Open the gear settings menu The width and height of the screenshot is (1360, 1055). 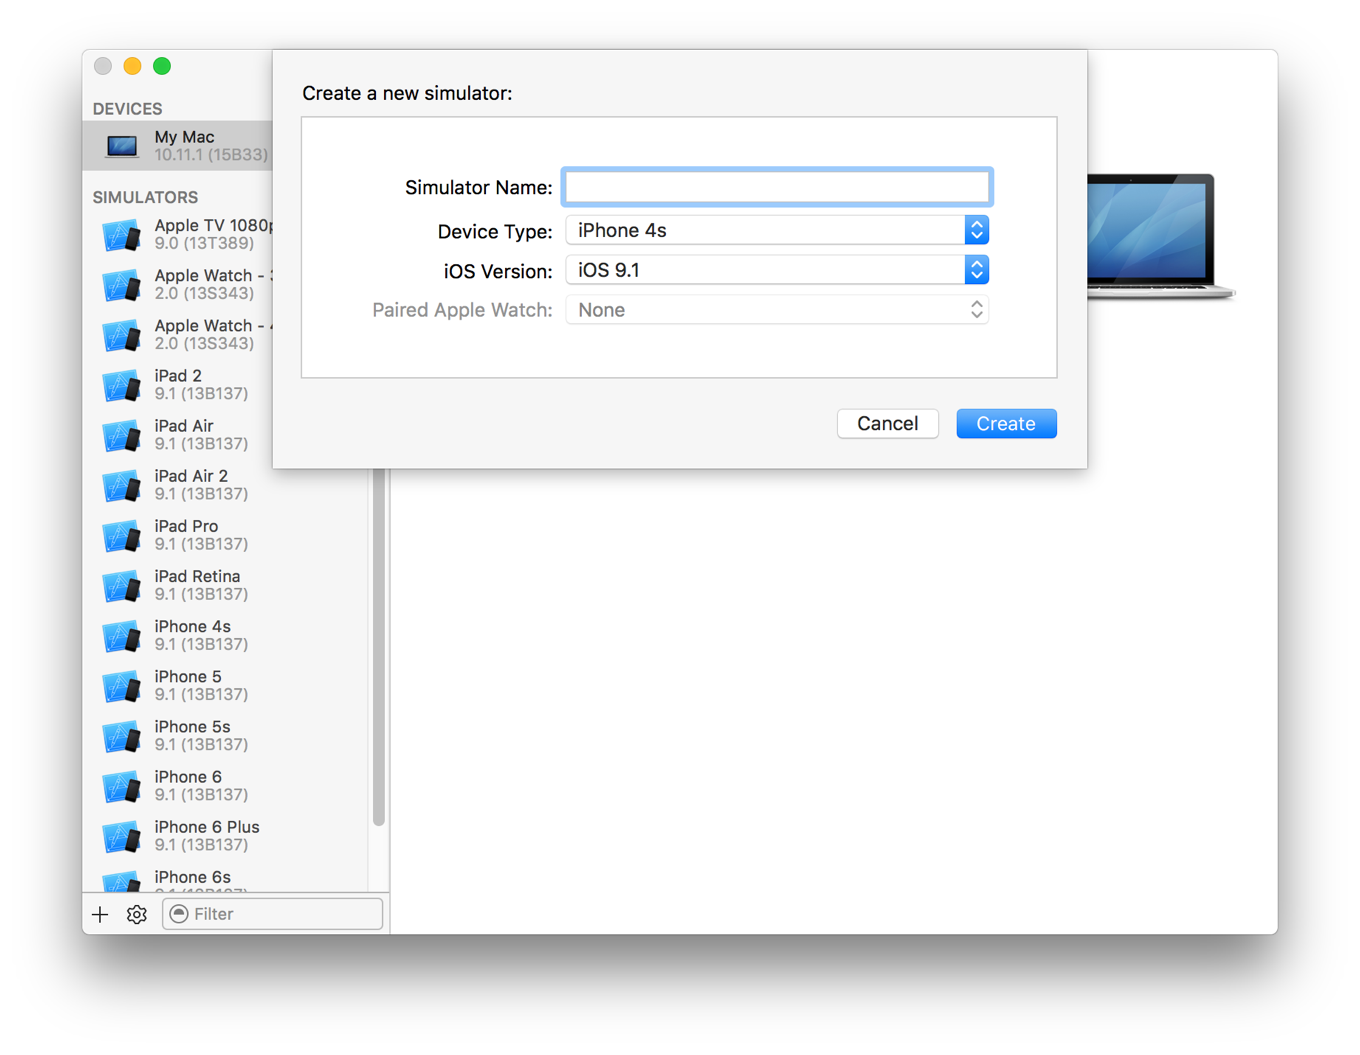[137, 914]
